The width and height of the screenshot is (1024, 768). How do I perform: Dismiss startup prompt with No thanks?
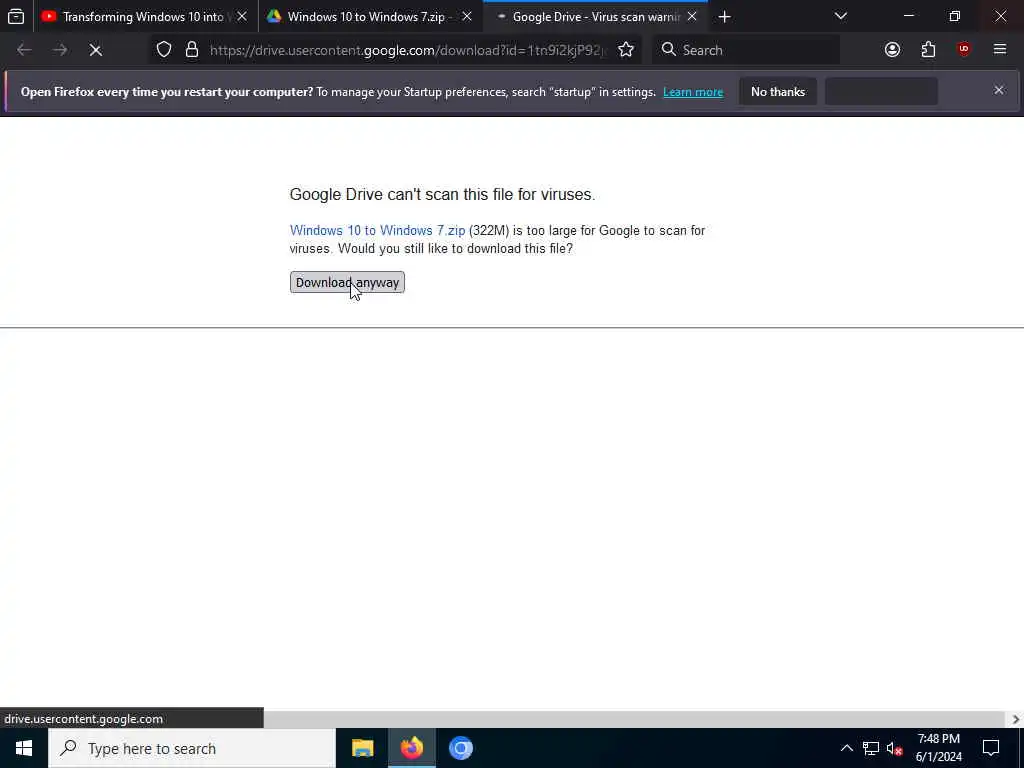pos(778,91)
